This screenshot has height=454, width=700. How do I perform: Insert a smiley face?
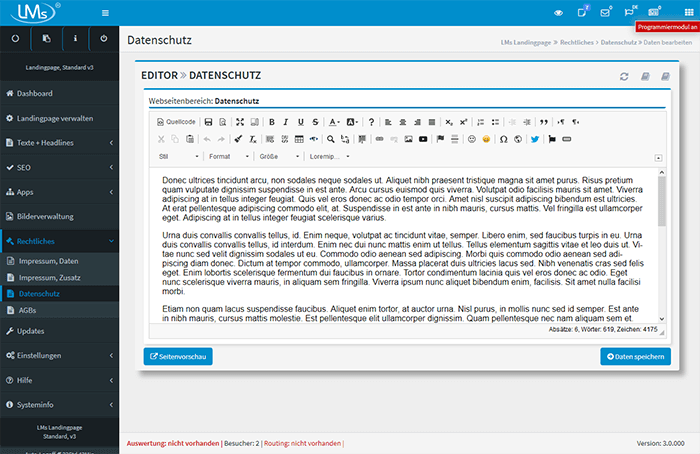pos(471,139)
